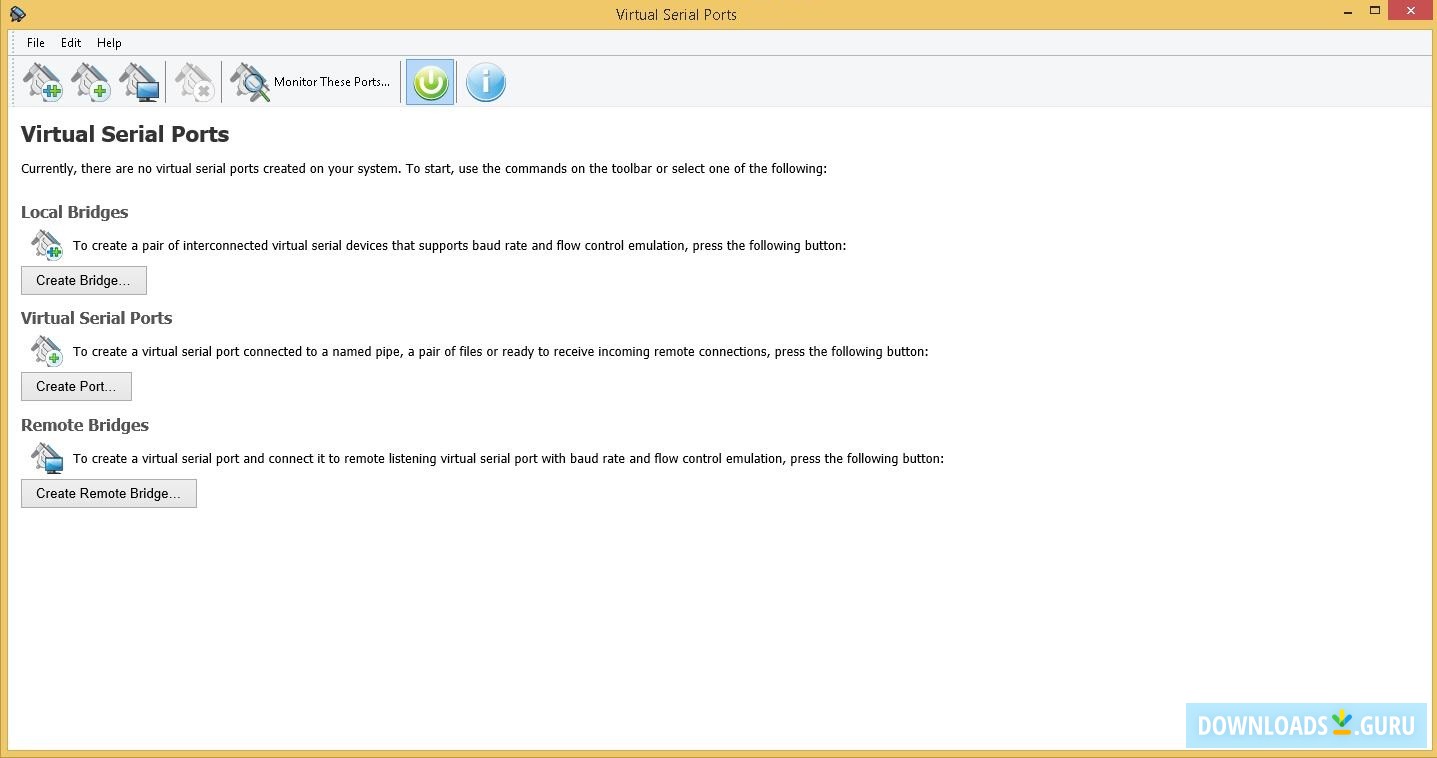
Task: Maximize the Virtual Serial Ports window
Action: click(x=1375, y=11)
